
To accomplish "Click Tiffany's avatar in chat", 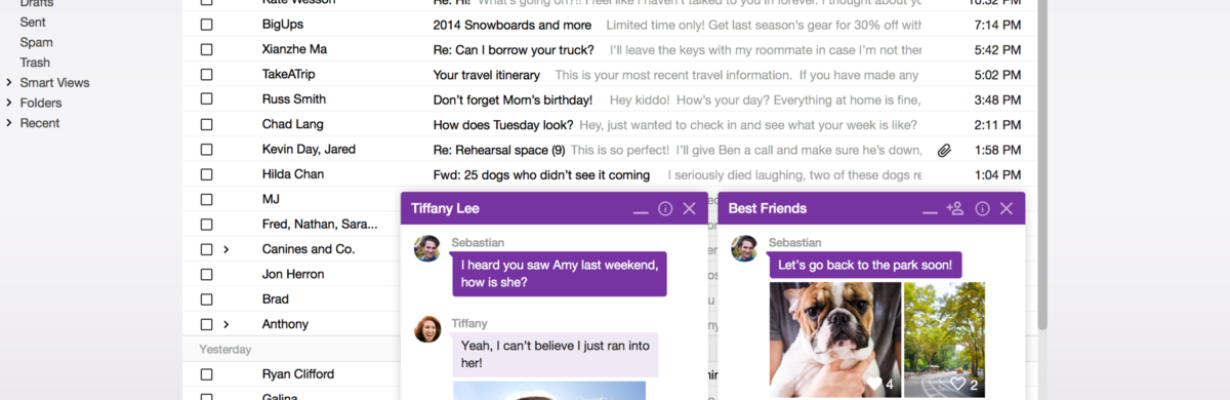I will coord(427,329).
